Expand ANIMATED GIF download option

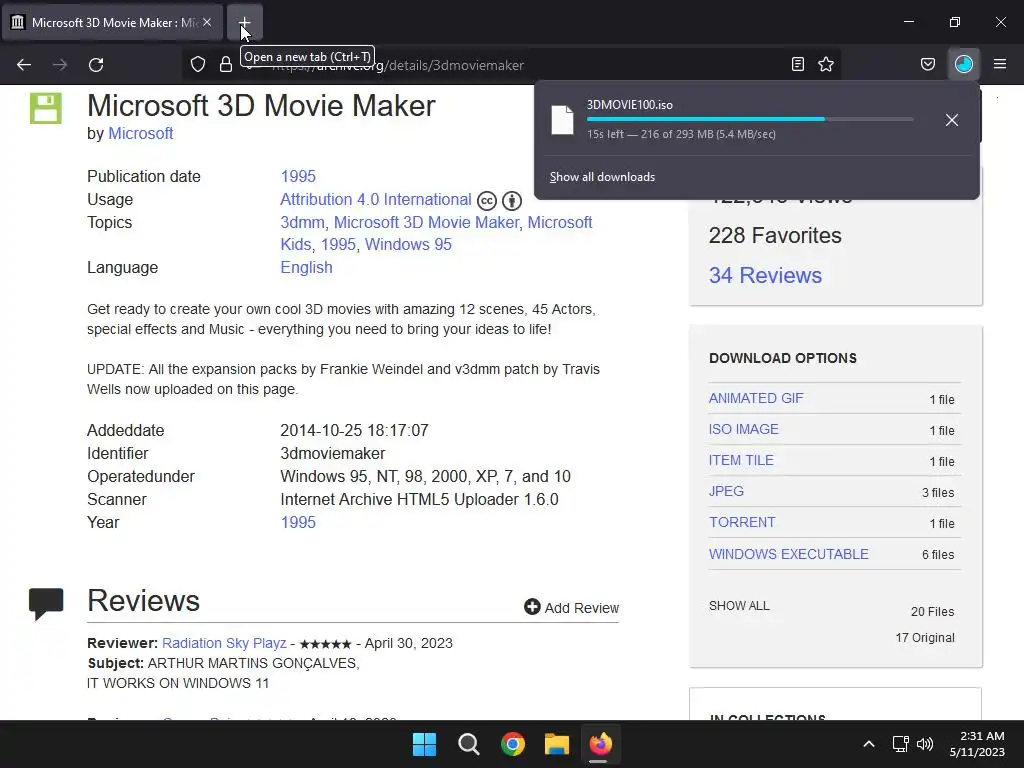[x=756, y=398]
